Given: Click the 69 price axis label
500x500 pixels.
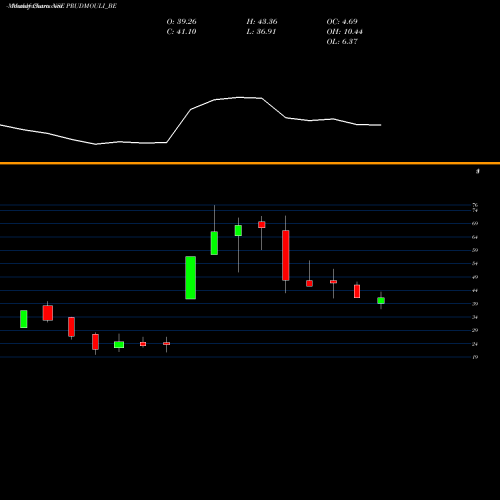Looking at the screenshot, I should (475, 223).
